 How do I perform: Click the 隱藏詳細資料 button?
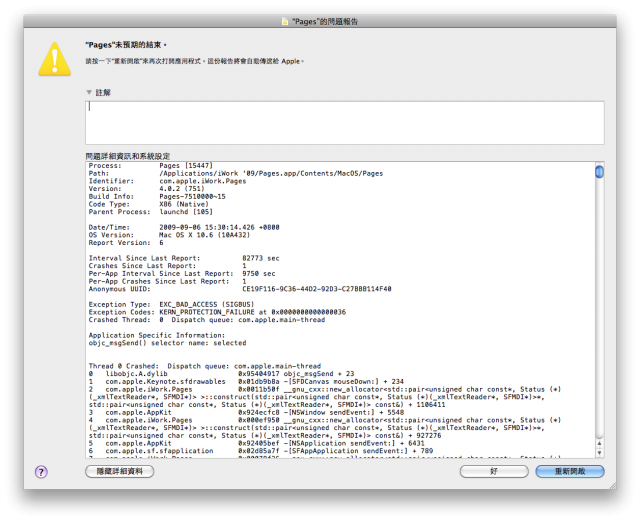click(120, 471)
